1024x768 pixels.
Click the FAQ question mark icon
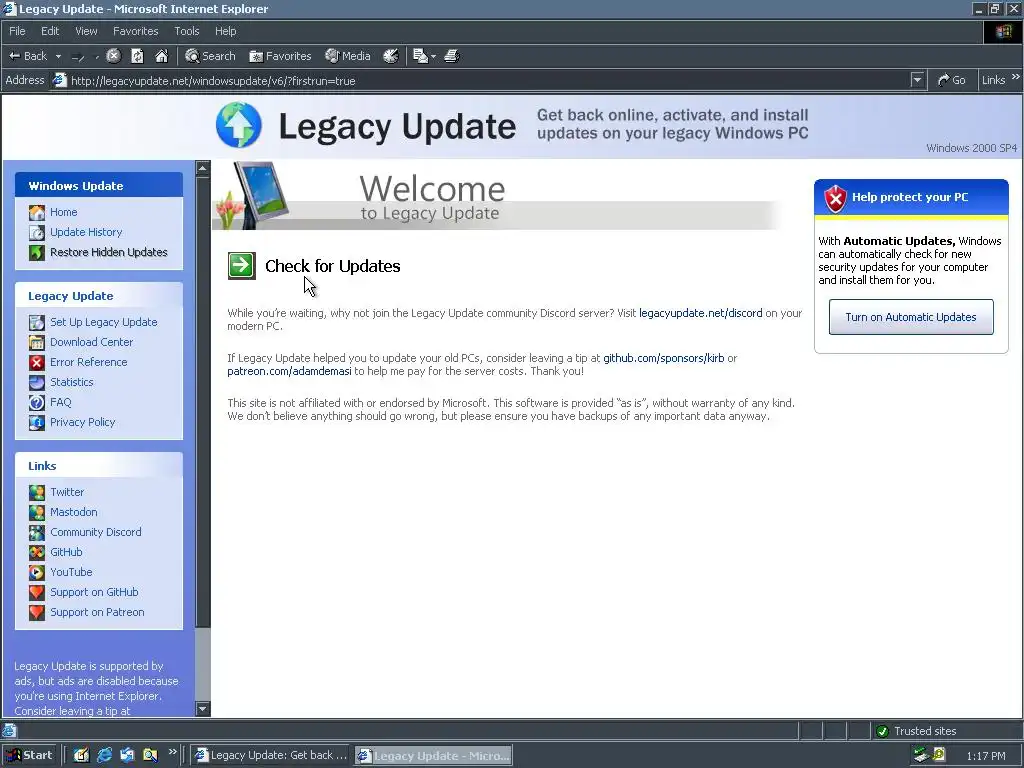(37, 402)
